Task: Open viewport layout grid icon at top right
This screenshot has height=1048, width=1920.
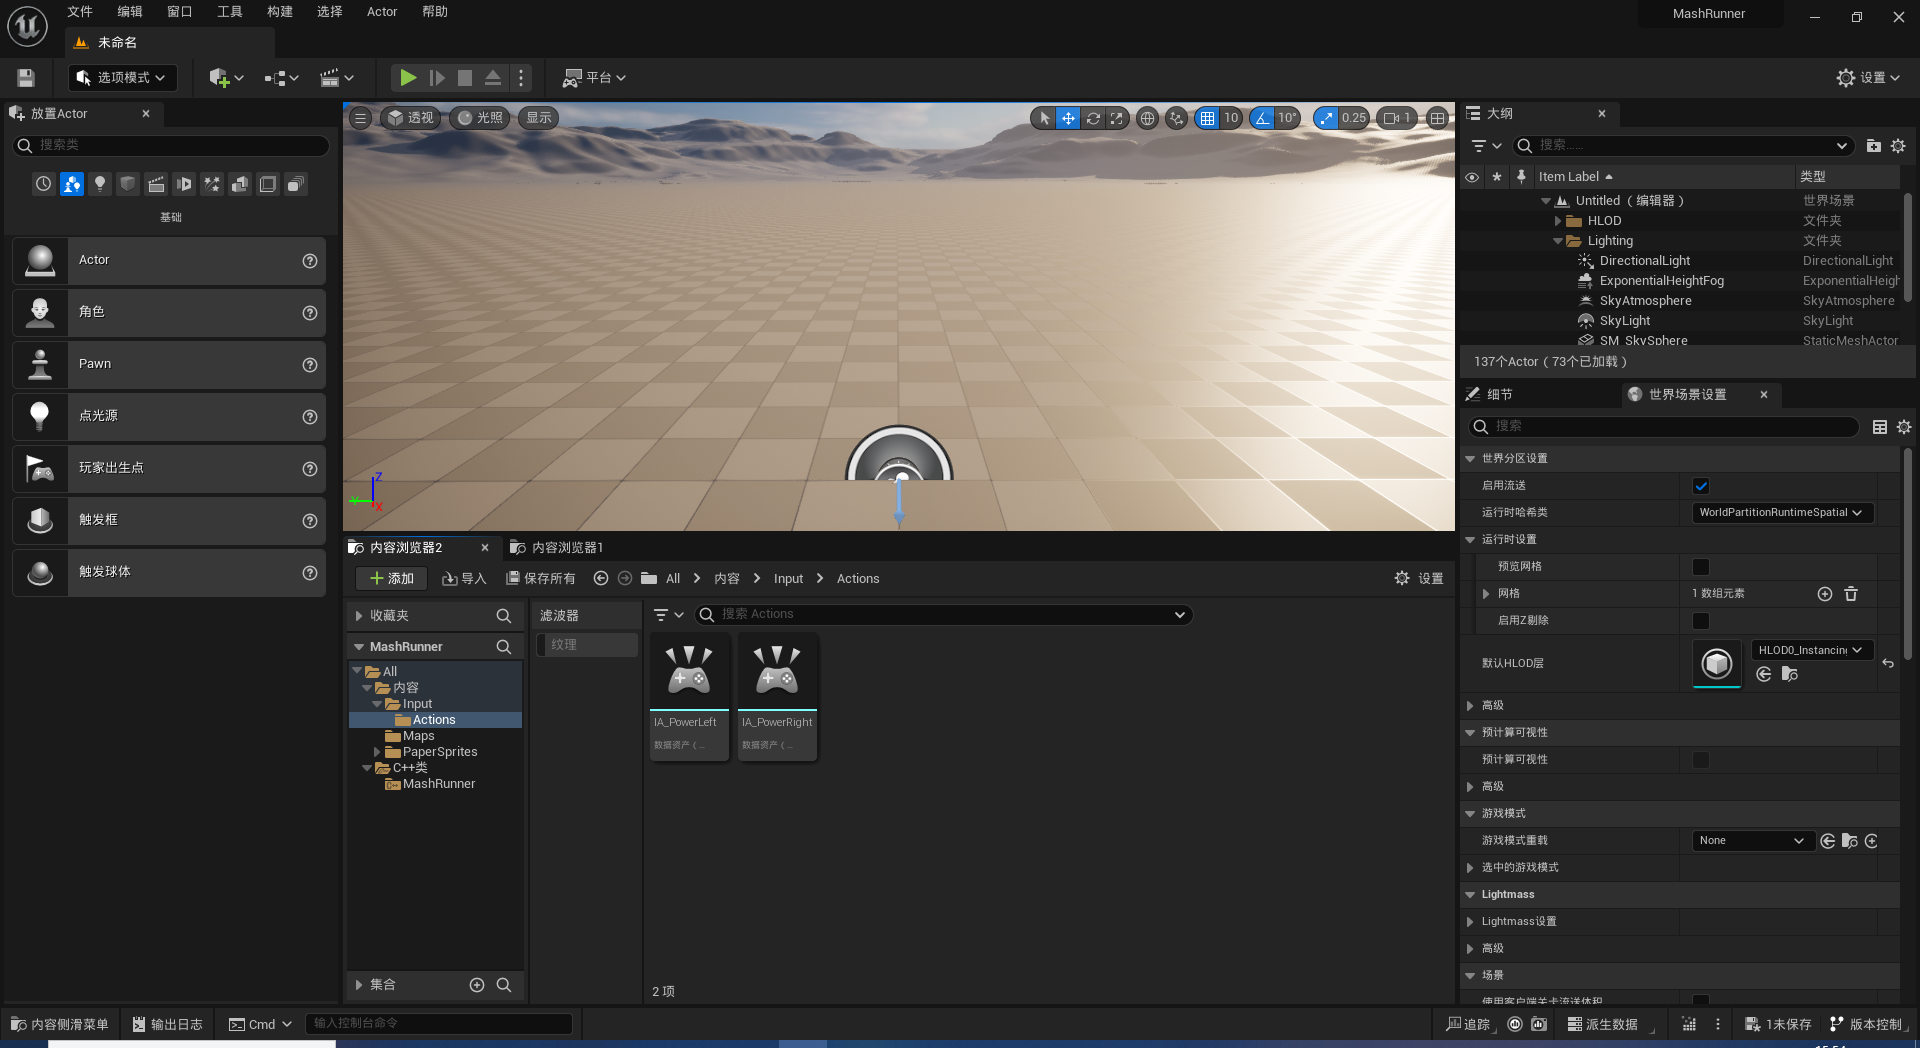Action: tap(1437, 118)
